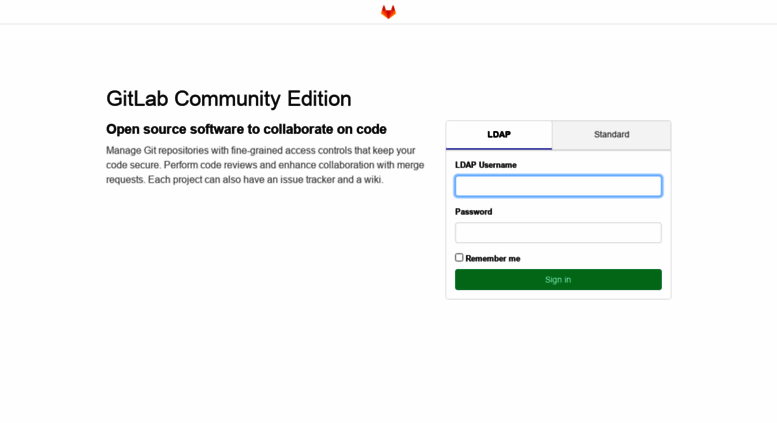Click the Manage Git repositories description paragraph
Image resolution: width=777 pixels, height=423 pixels.
pyautogui.click(x=265, y=165)
